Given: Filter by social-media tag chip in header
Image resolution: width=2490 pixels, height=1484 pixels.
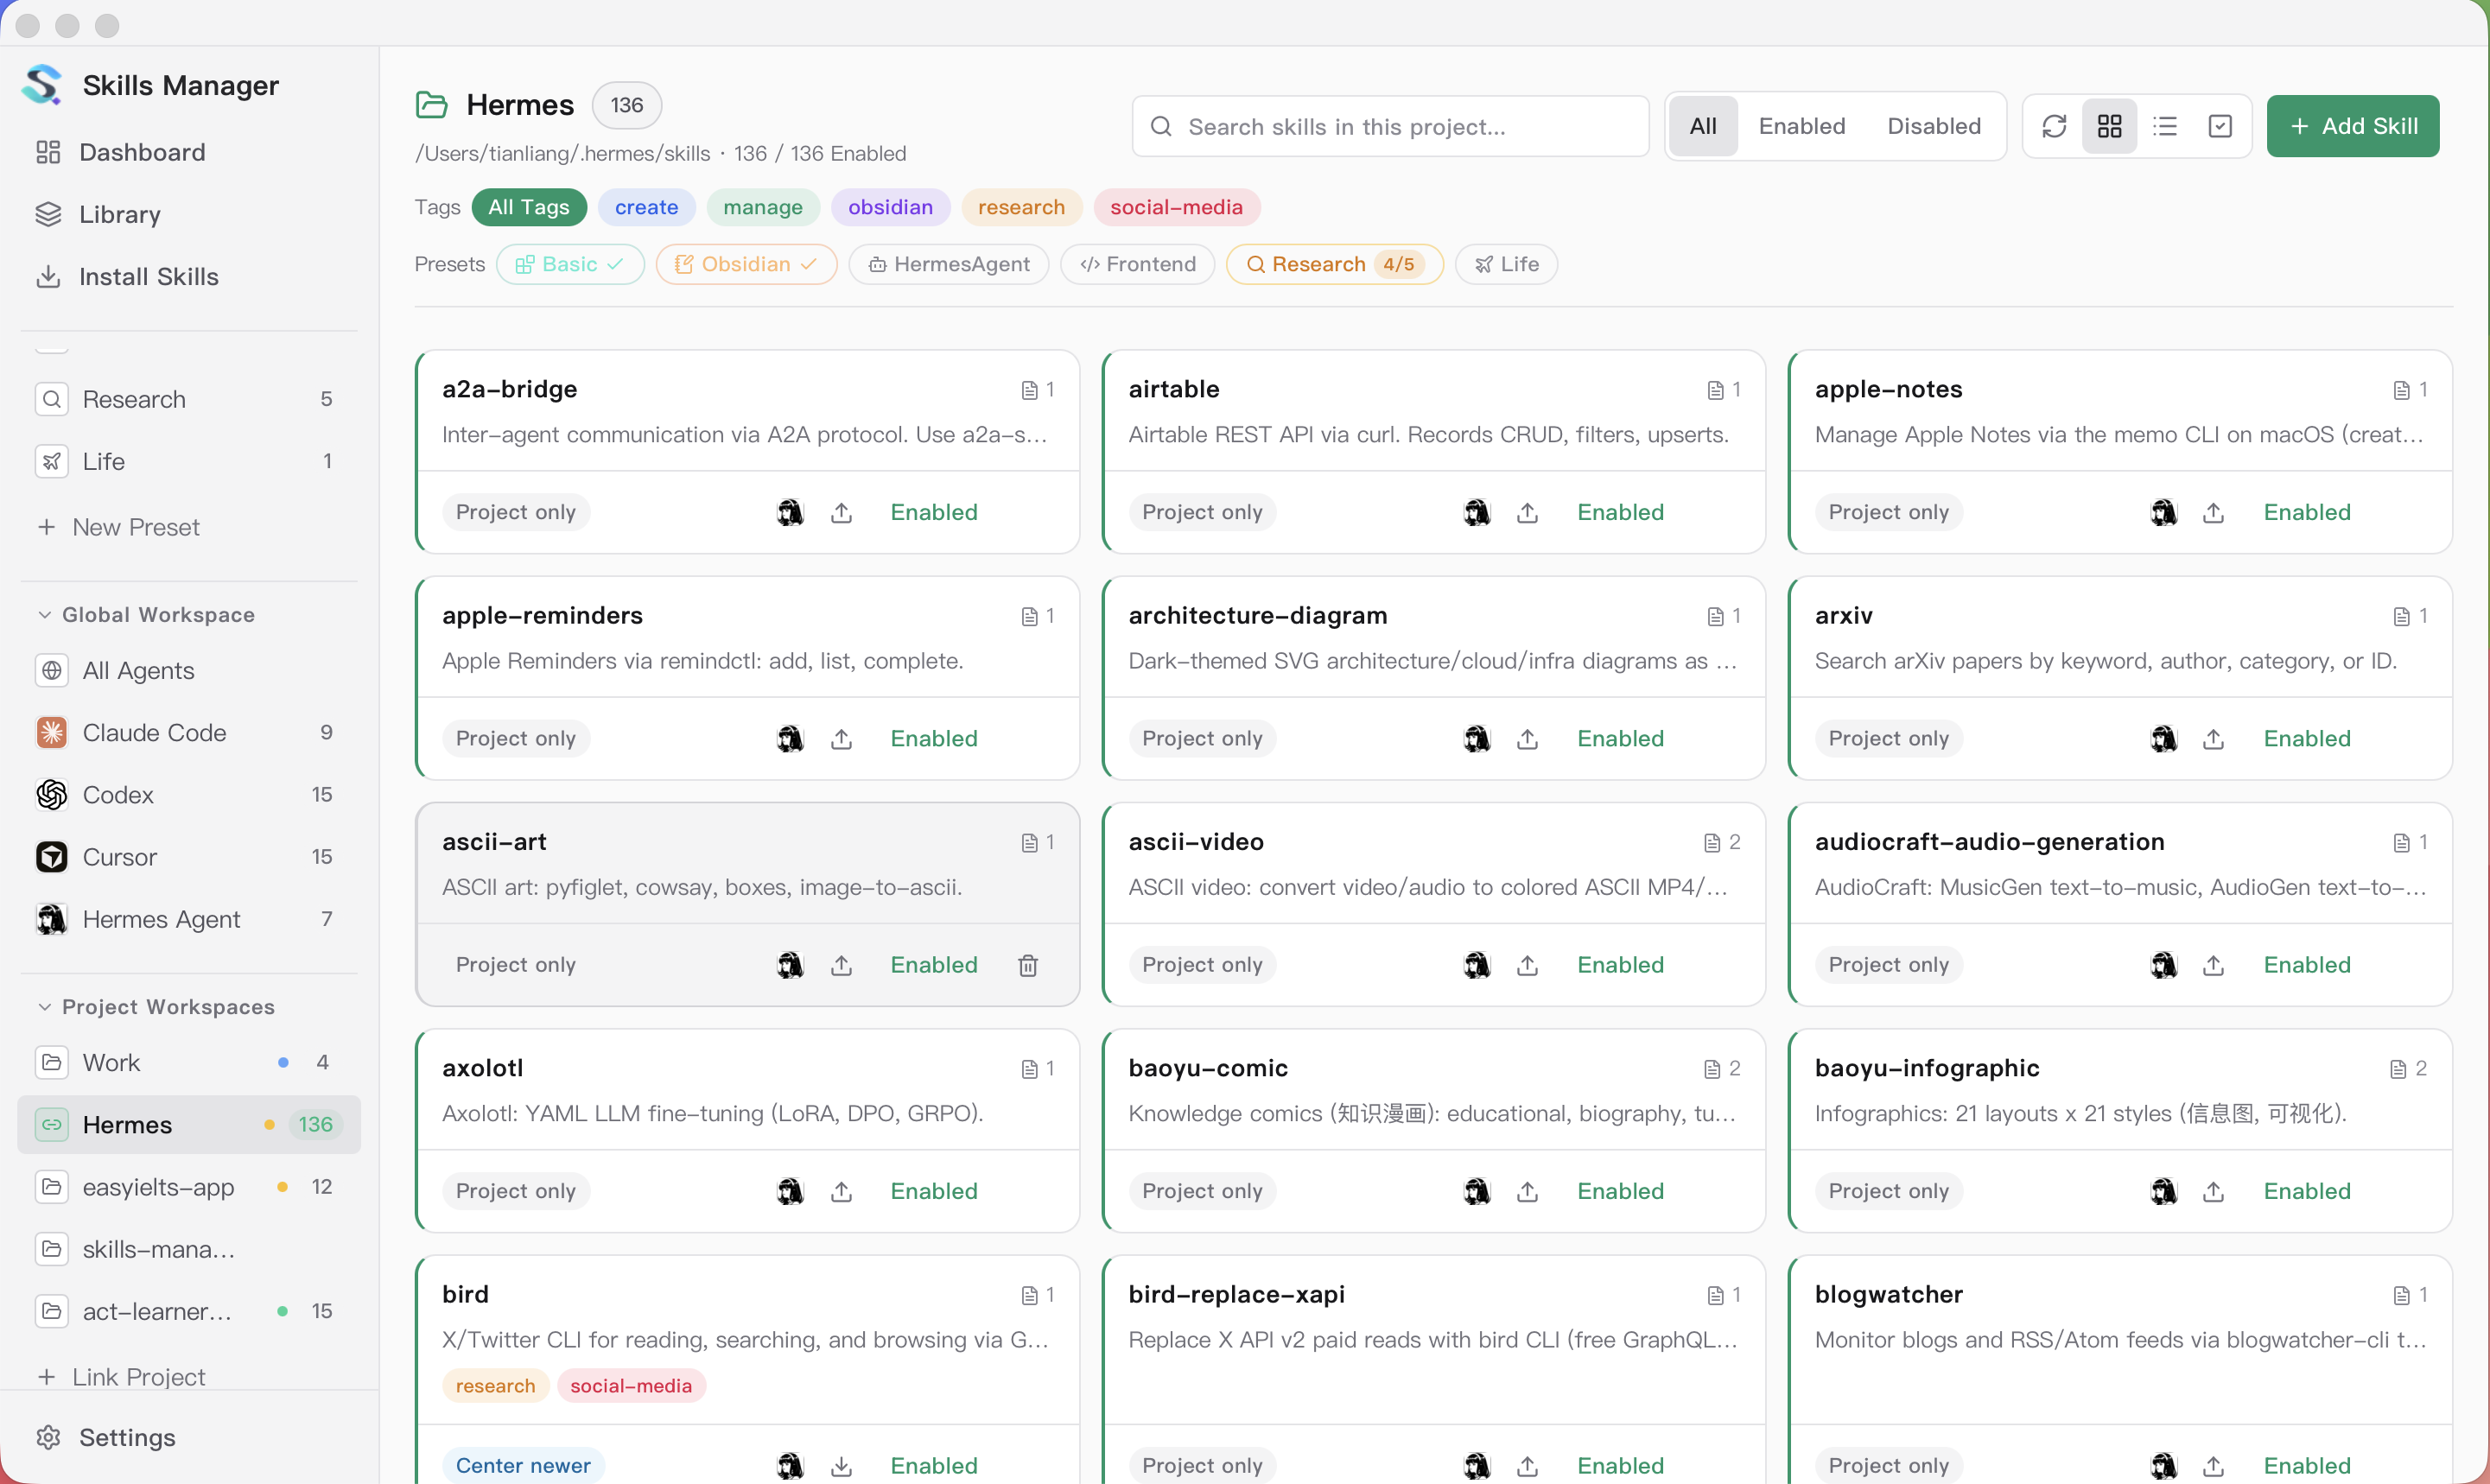Looking at the screenshot, I should (1176, 207).
